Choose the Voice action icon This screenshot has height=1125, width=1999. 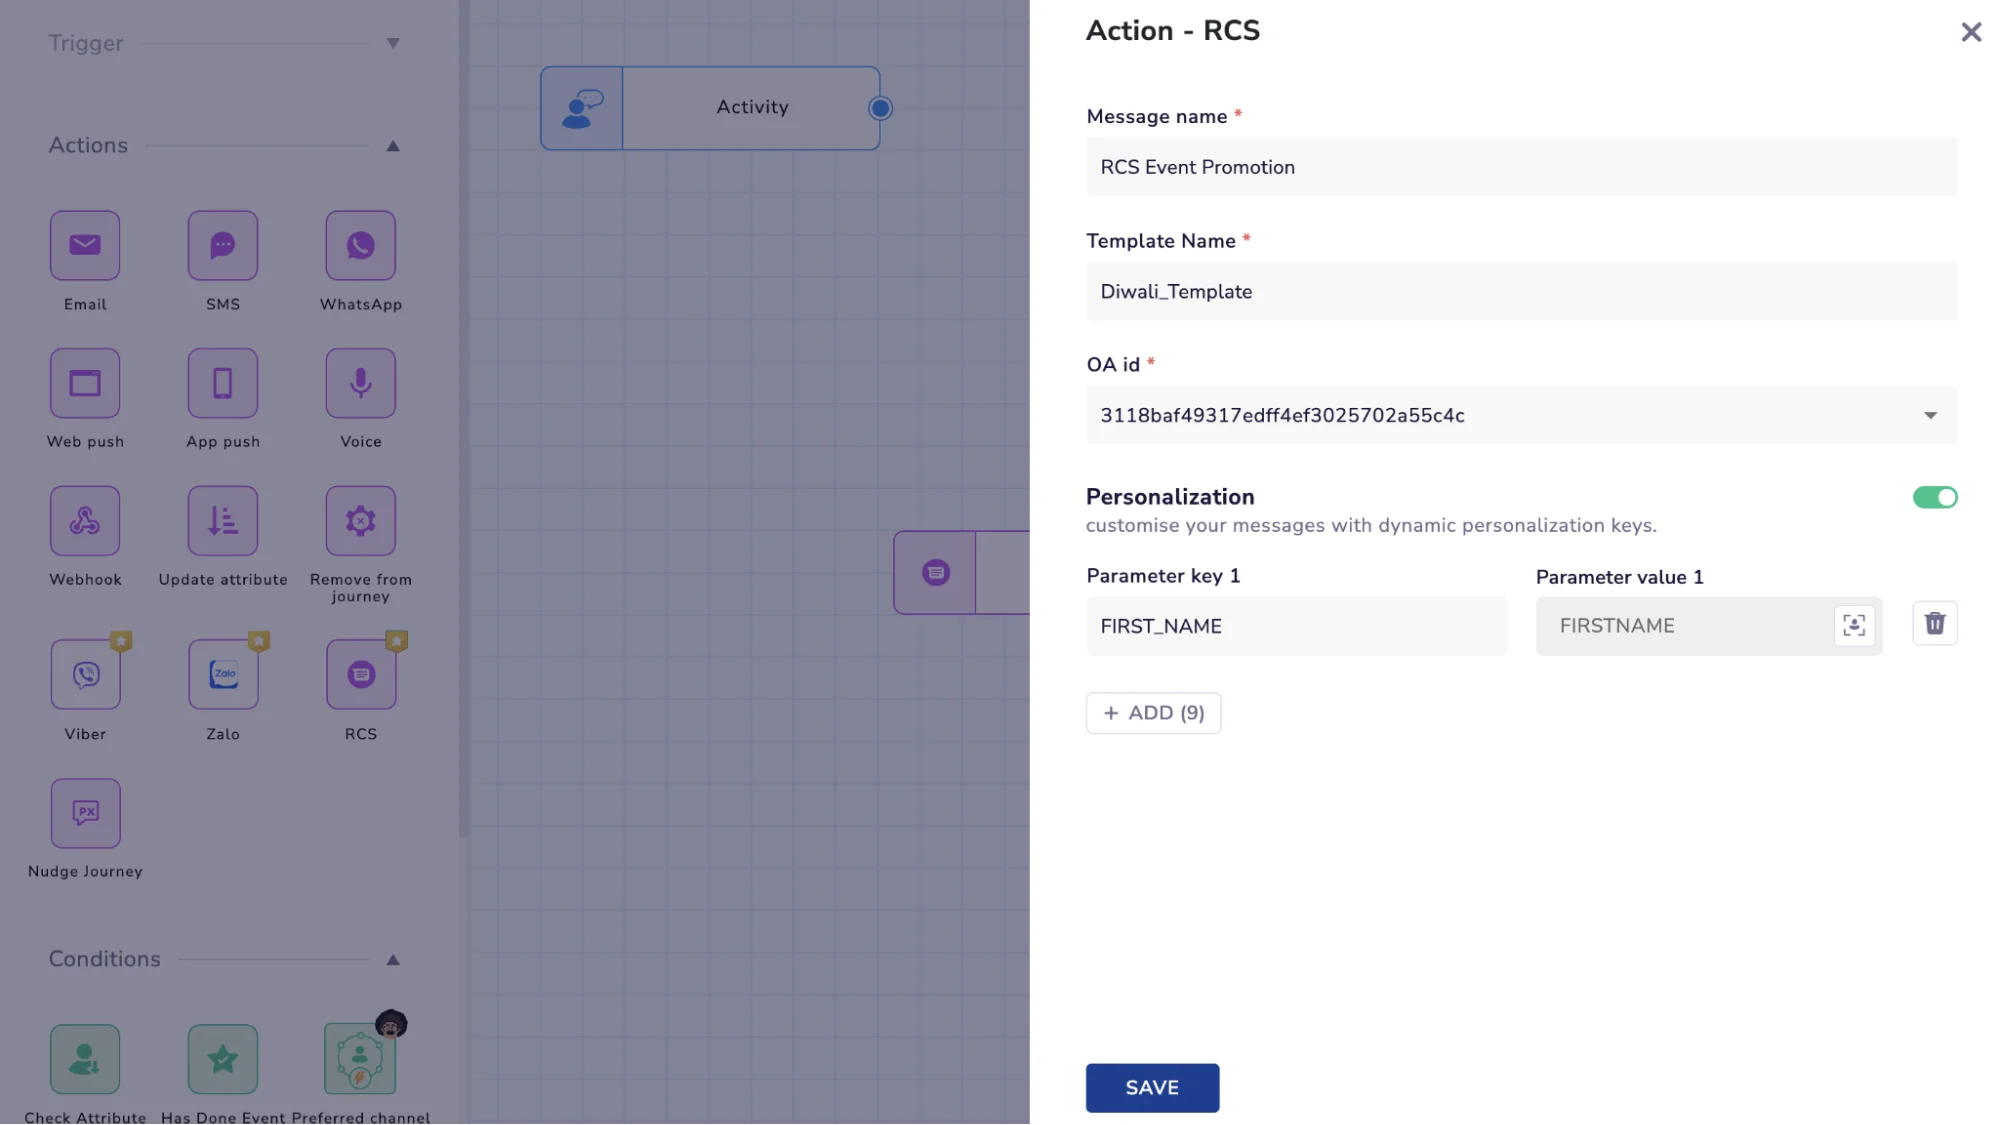pos(361,383)
